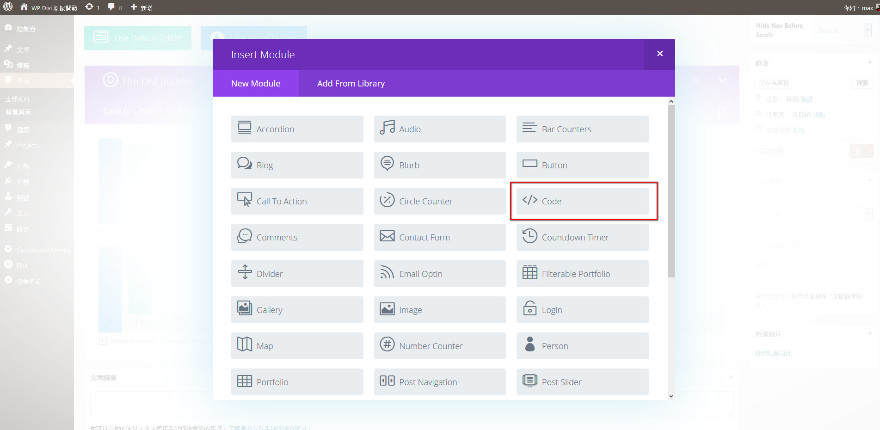Select the Accordion module
This screenshot has height=430, width=880.
point(297,129)
